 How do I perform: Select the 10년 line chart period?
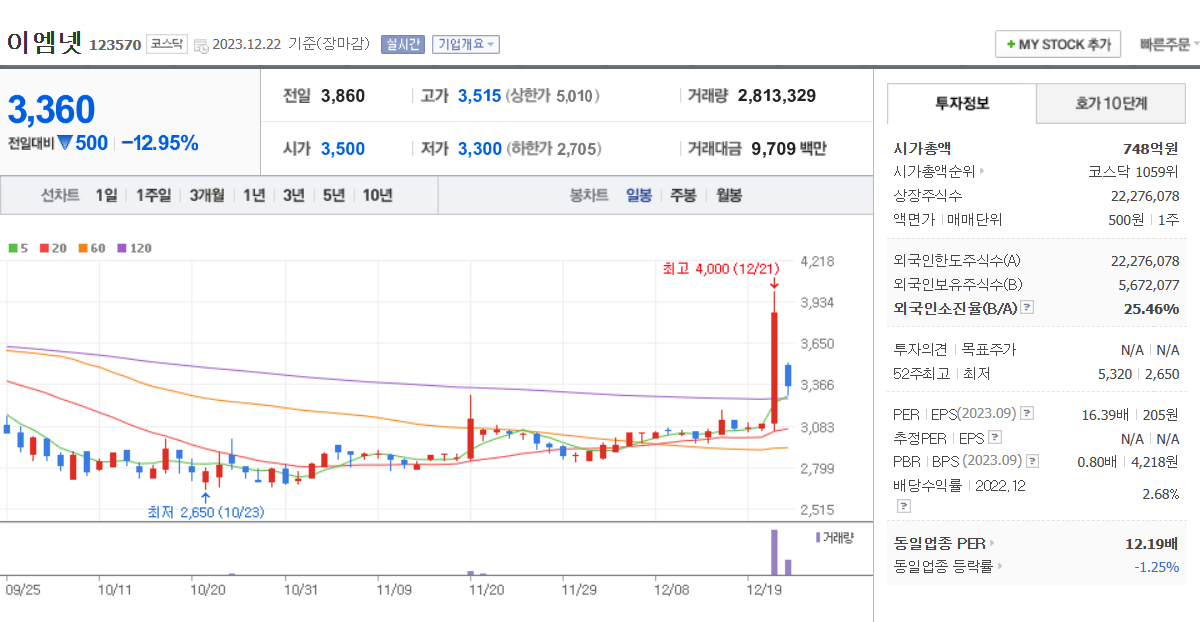tap(377, 195)
